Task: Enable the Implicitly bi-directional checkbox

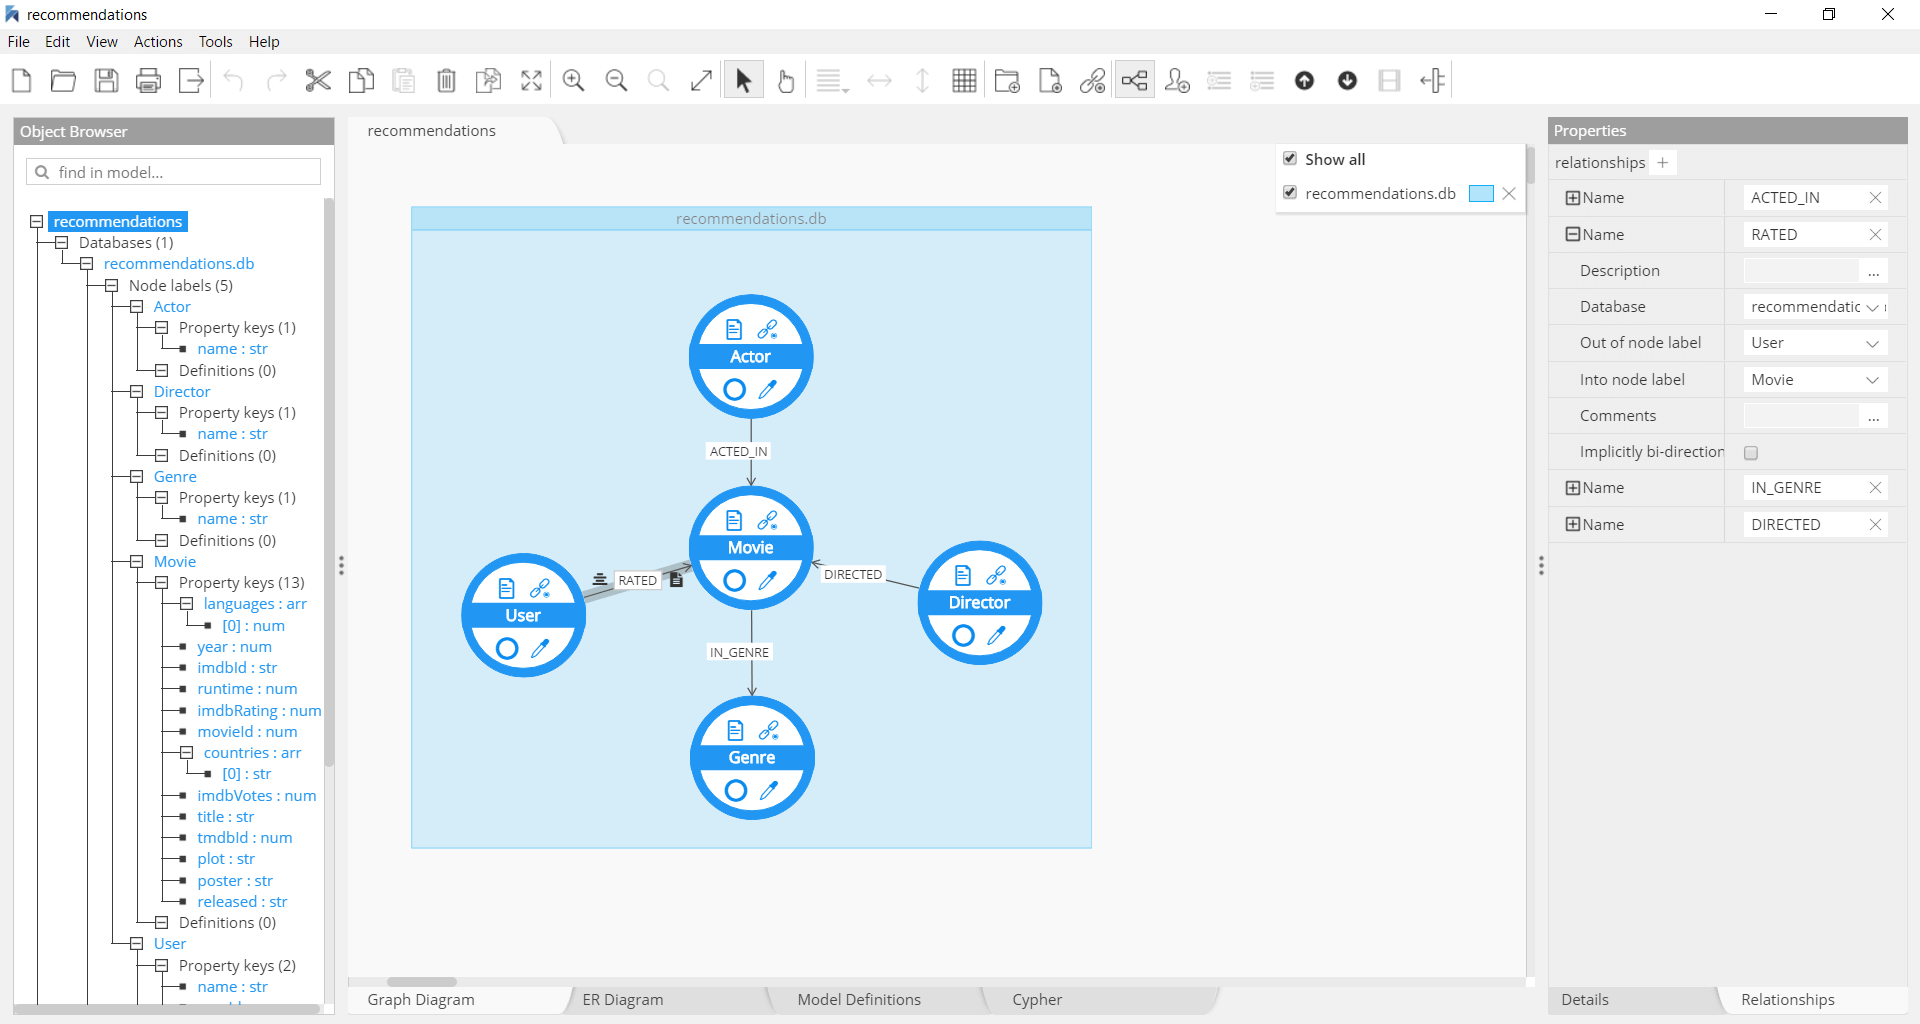Action: (x=1751, y=453)
